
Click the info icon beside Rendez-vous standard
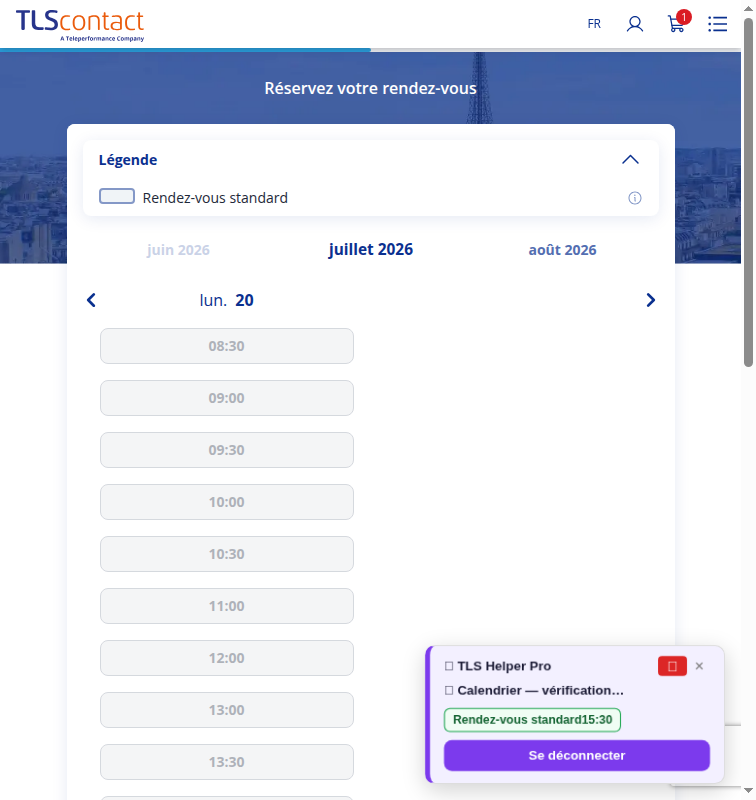click(635, 198)
